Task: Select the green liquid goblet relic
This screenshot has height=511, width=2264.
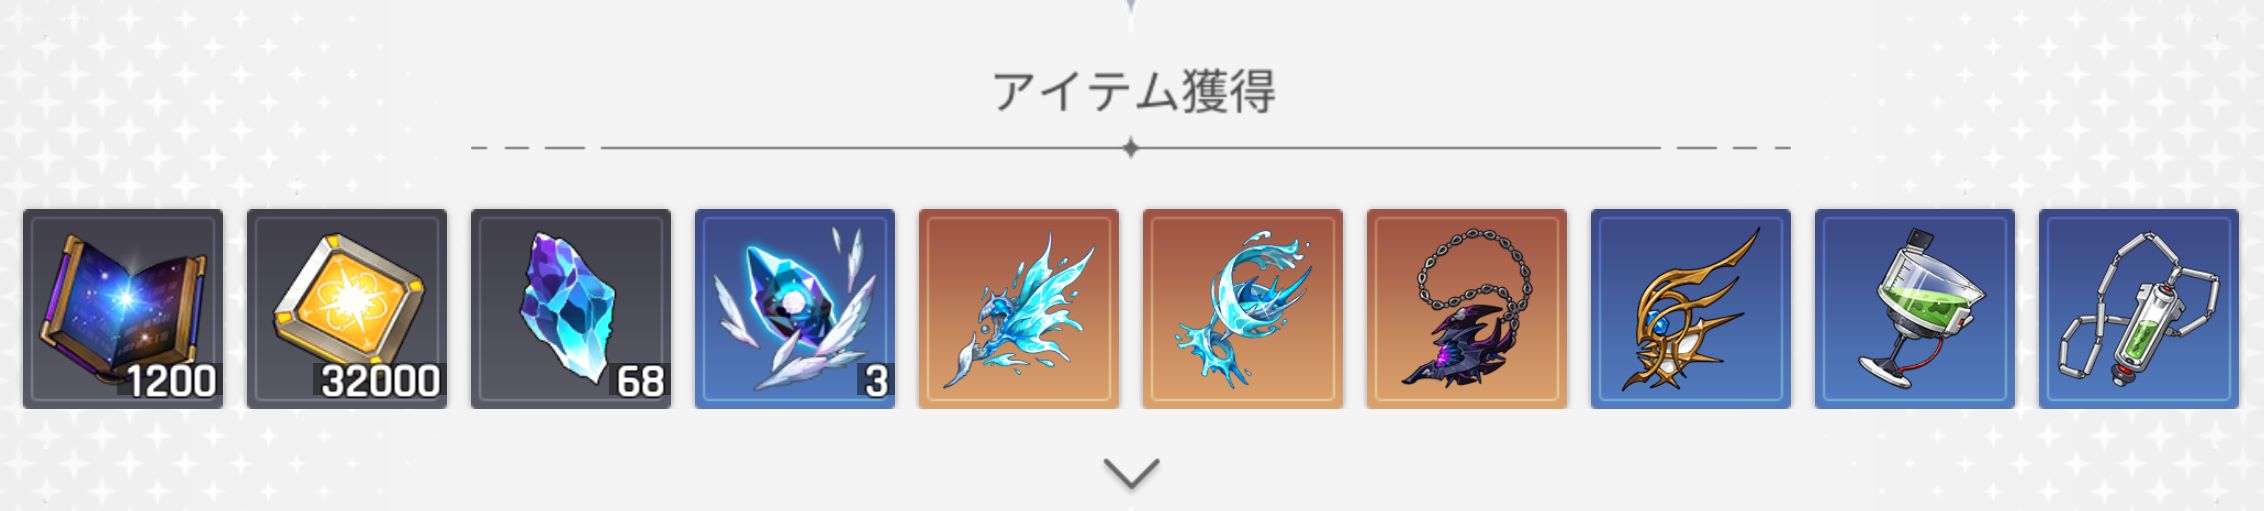Action: 1915,308
